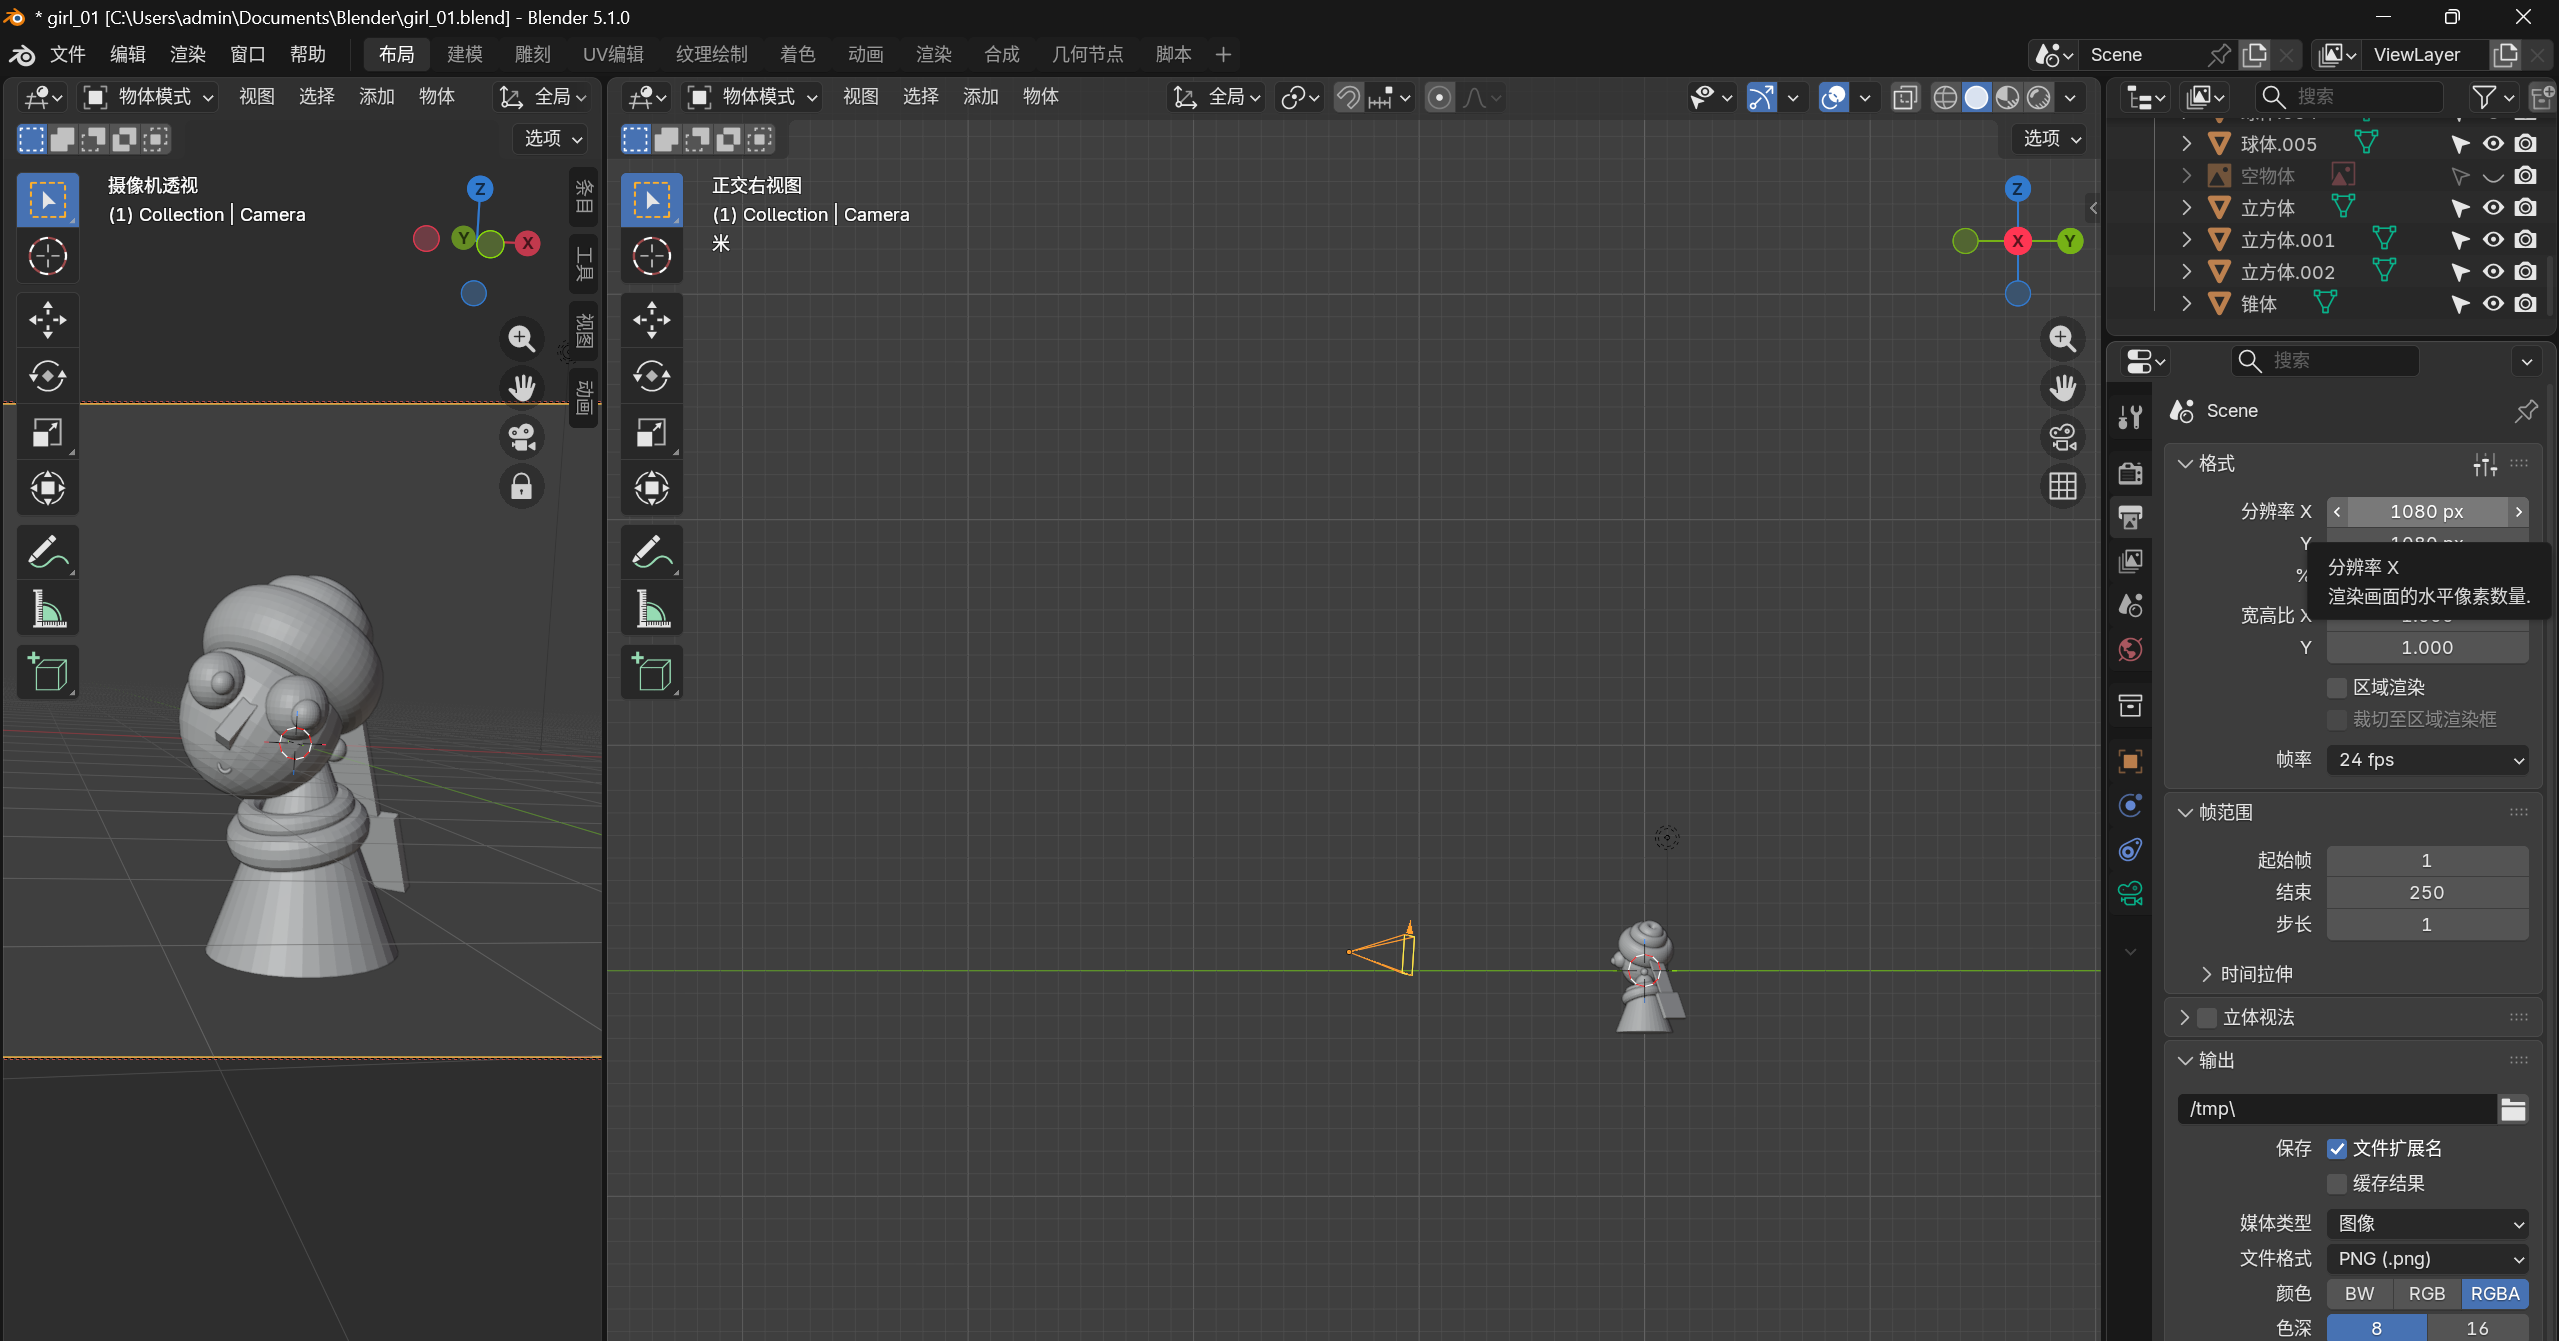The image size is (2559, 1341).
Task: Uncheck the 文件扩展名 checkbox
Action: click(2337, 1149)
